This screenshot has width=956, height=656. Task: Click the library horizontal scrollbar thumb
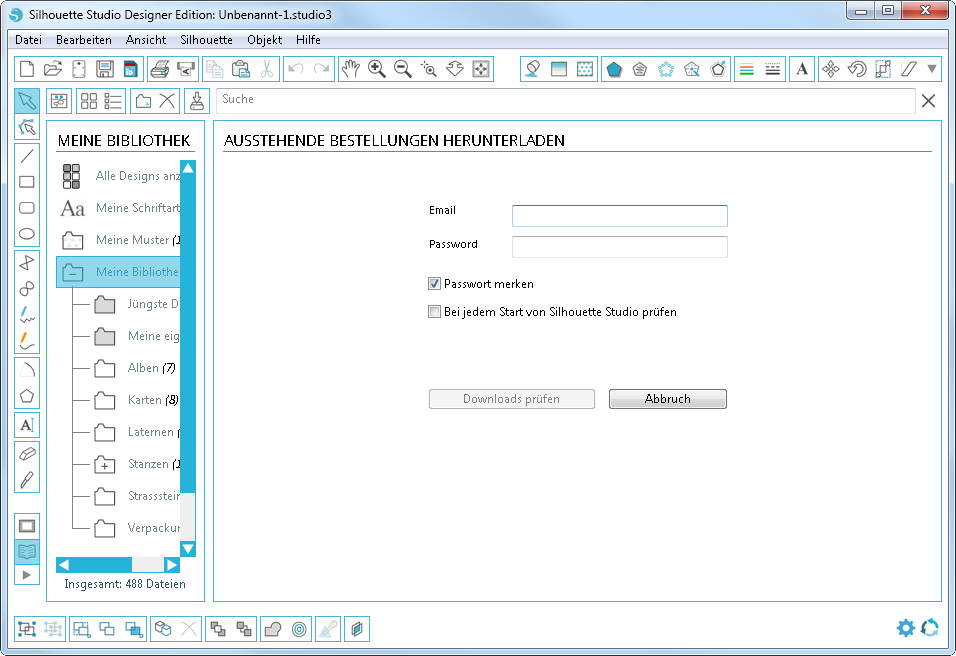coord(101,565)
